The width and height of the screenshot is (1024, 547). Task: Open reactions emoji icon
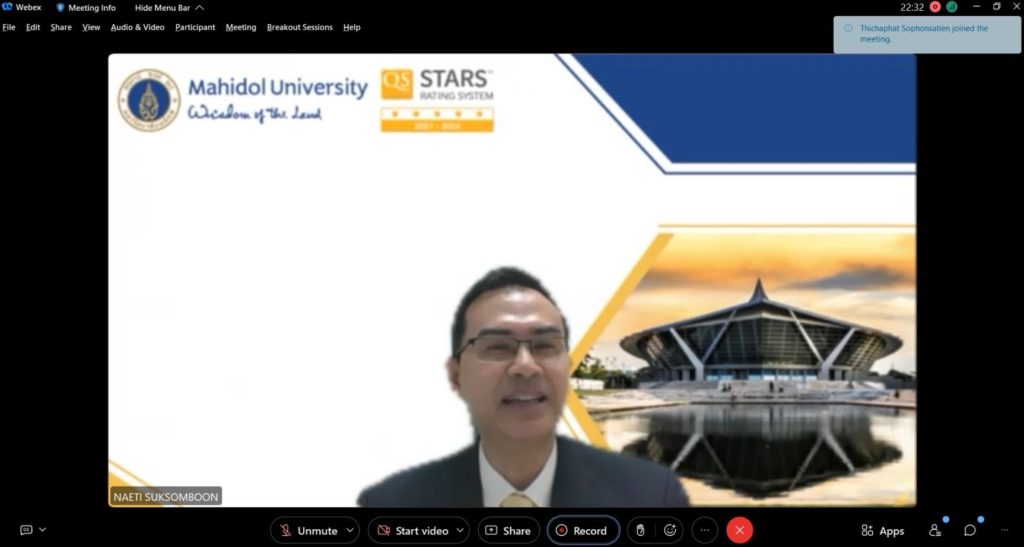[x=670, y=531]
